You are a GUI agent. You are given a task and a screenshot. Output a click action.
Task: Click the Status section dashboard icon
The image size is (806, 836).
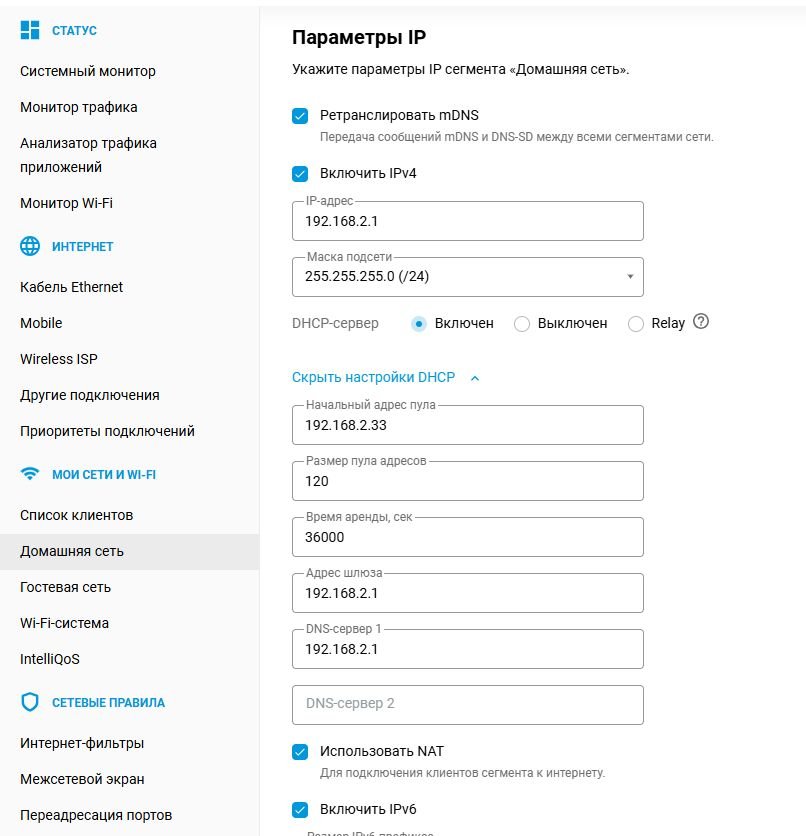click(x=30, y=30)
